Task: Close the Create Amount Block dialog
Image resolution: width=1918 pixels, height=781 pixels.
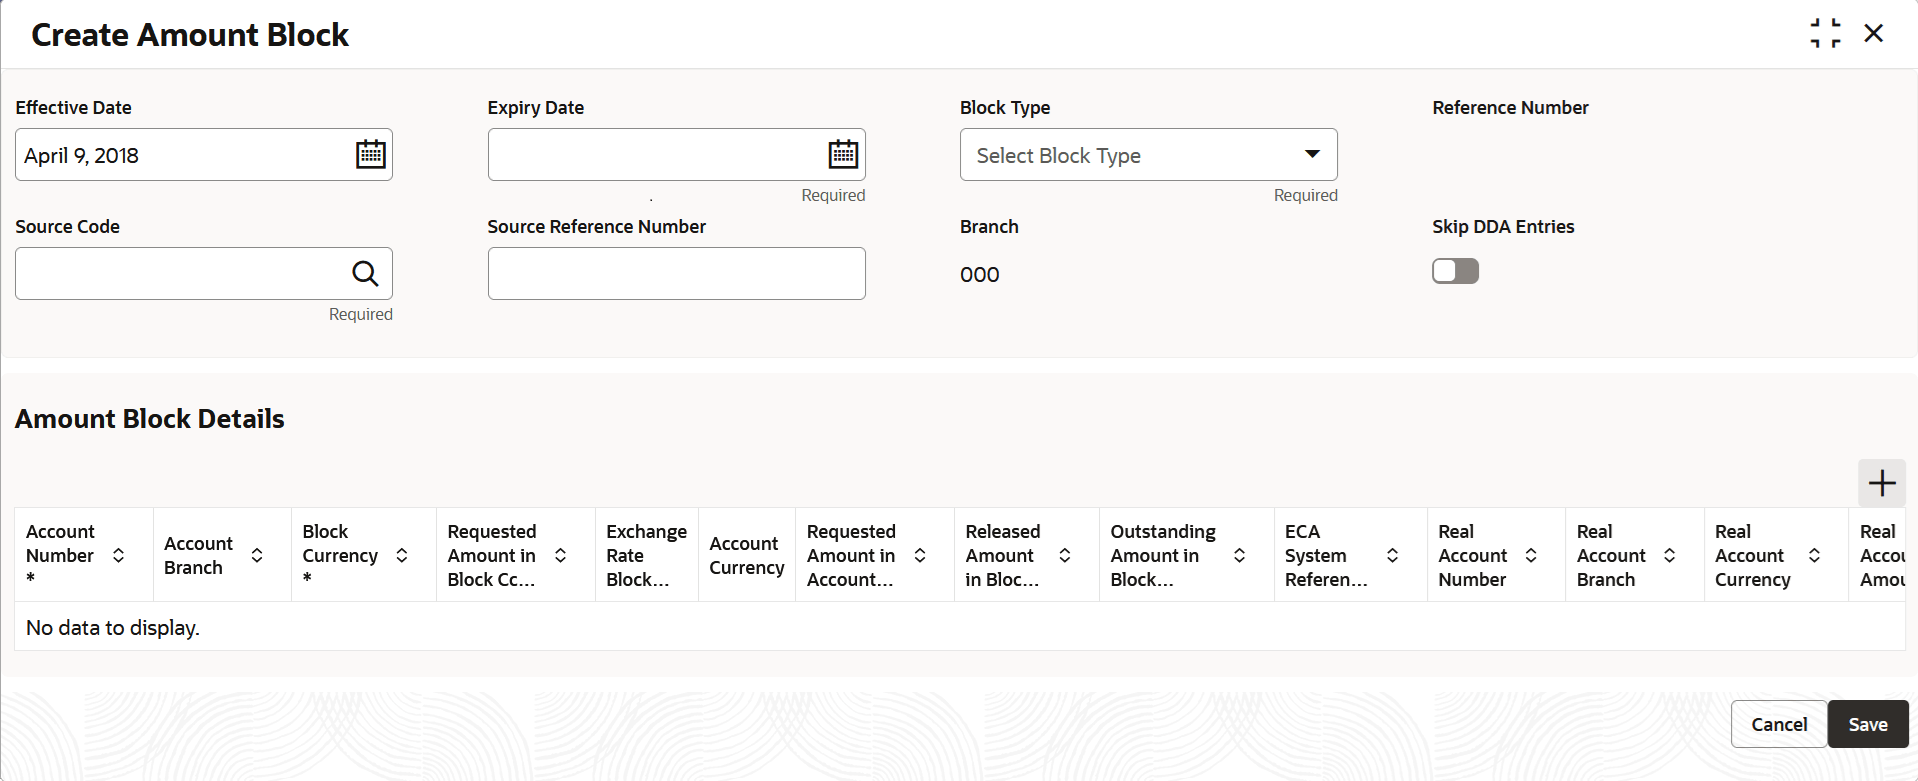Action: click(x=1874, y=34)
